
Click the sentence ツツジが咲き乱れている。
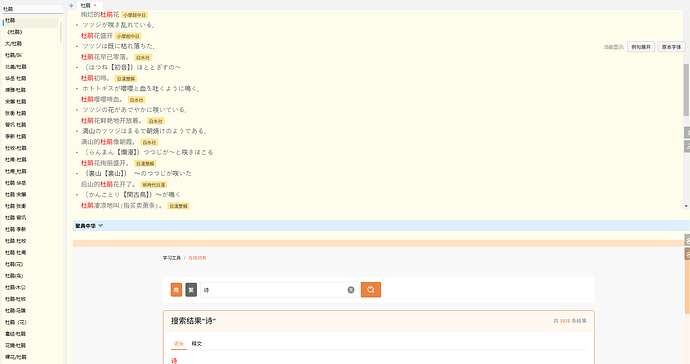tap(119, 25)
